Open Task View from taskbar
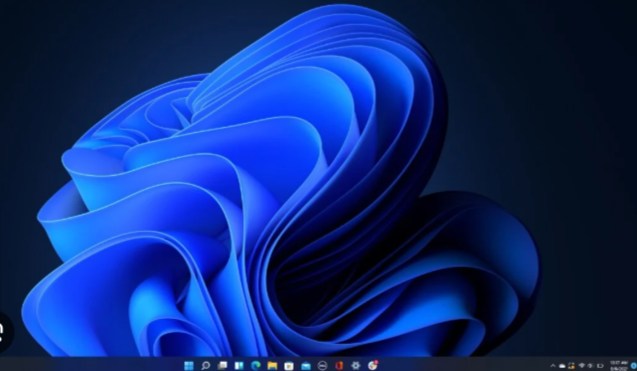637x371 pixels. (x=222, y=365)
